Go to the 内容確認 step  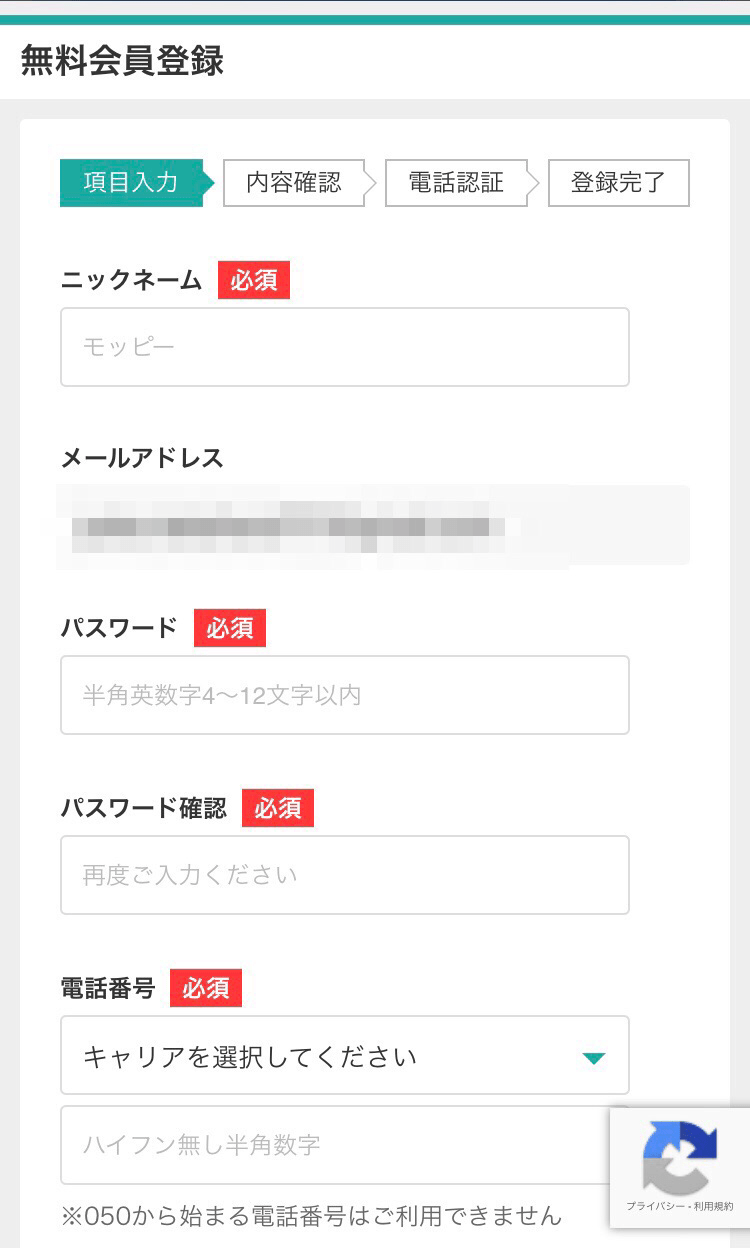(x=294, y=183)
